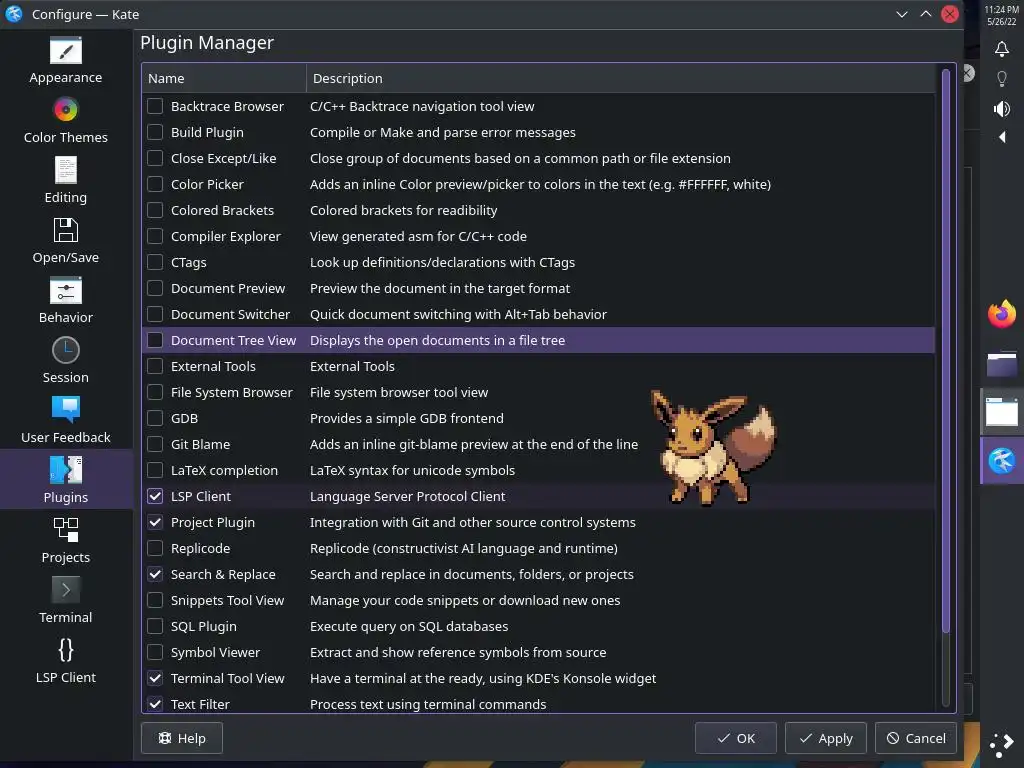Screen dimensions: 1024x768
Task: Enable the LaTeX completion plugin
Action: click(155, 470)
